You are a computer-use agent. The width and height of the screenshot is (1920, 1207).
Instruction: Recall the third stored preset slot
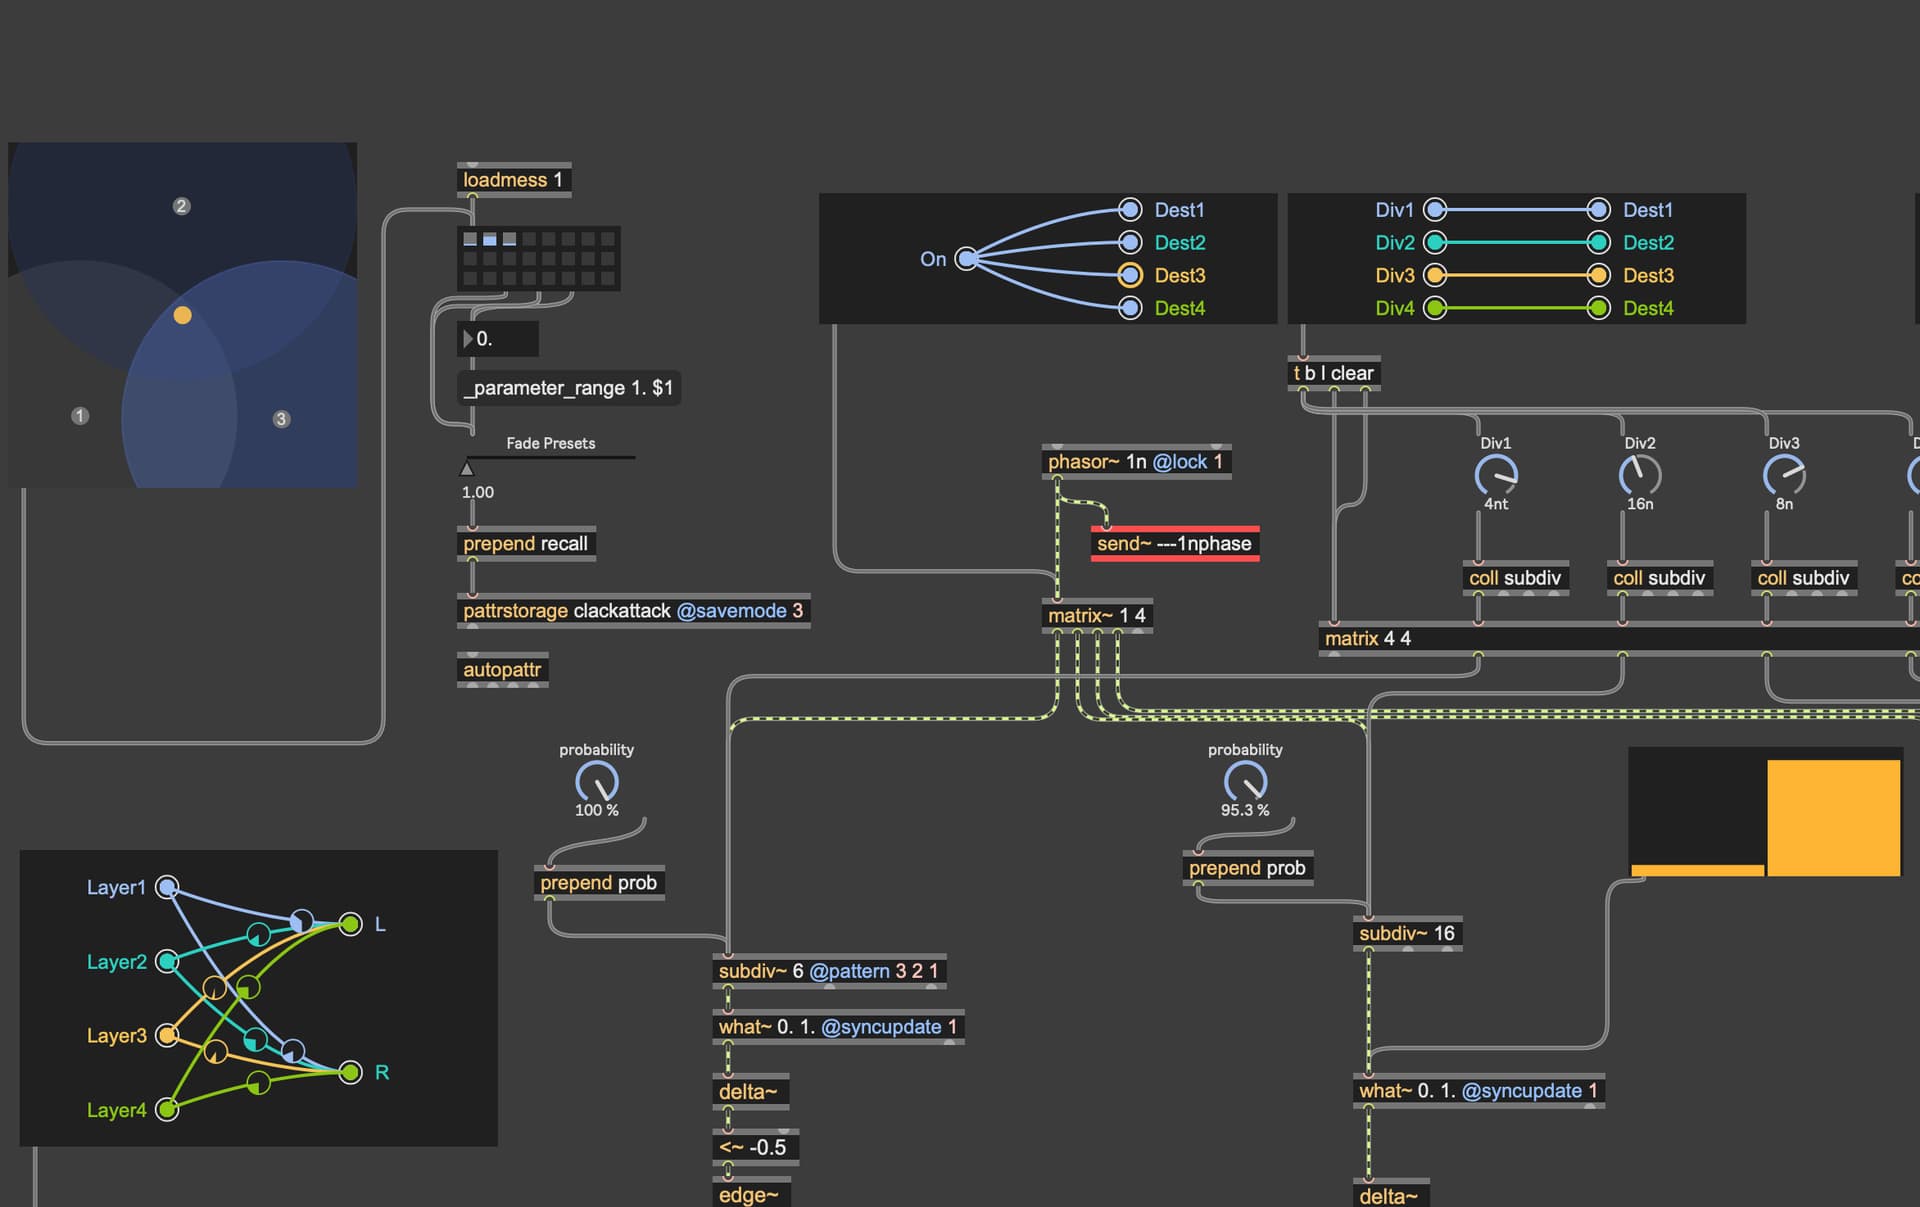click(x=509, y=240)
